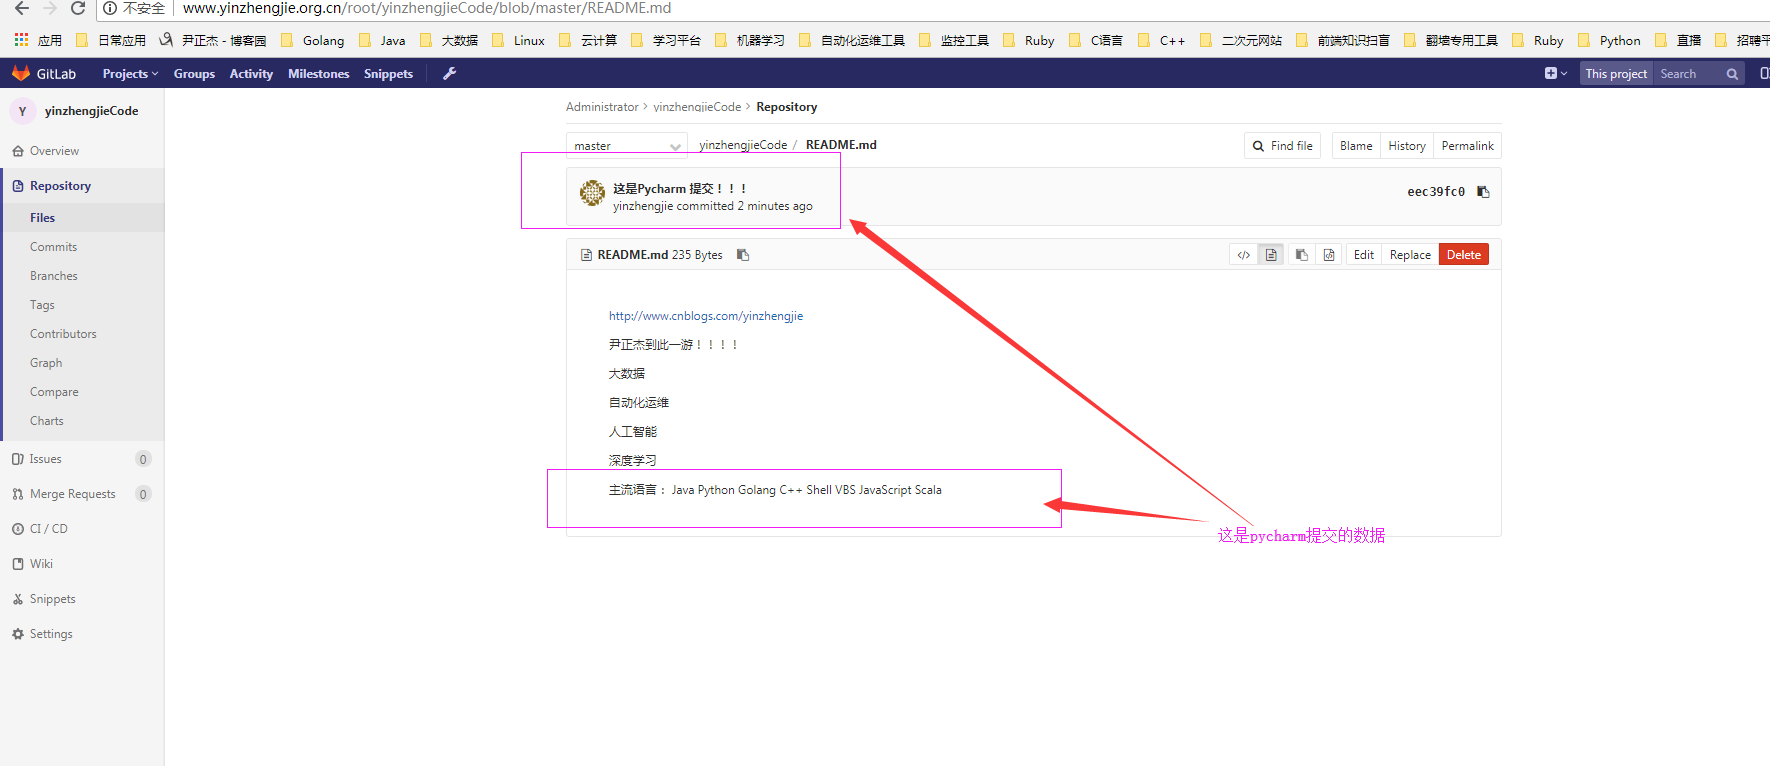Click Edit for README.md

click(1364, 255)
